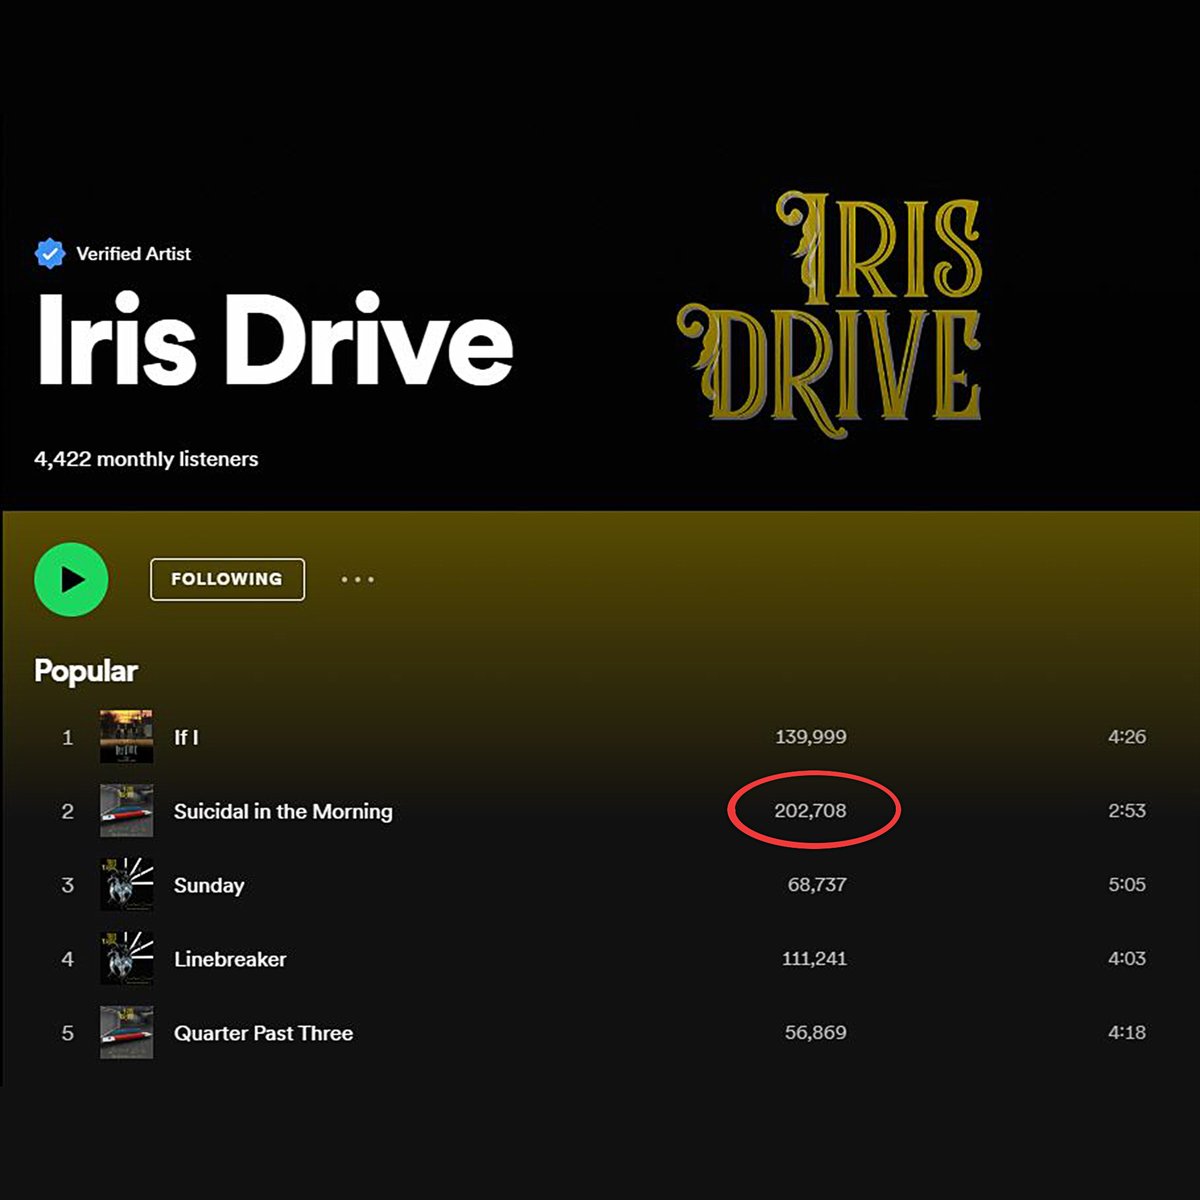Click the green play button
This screenshot has width=1200, height=1200.
(70, 579)
